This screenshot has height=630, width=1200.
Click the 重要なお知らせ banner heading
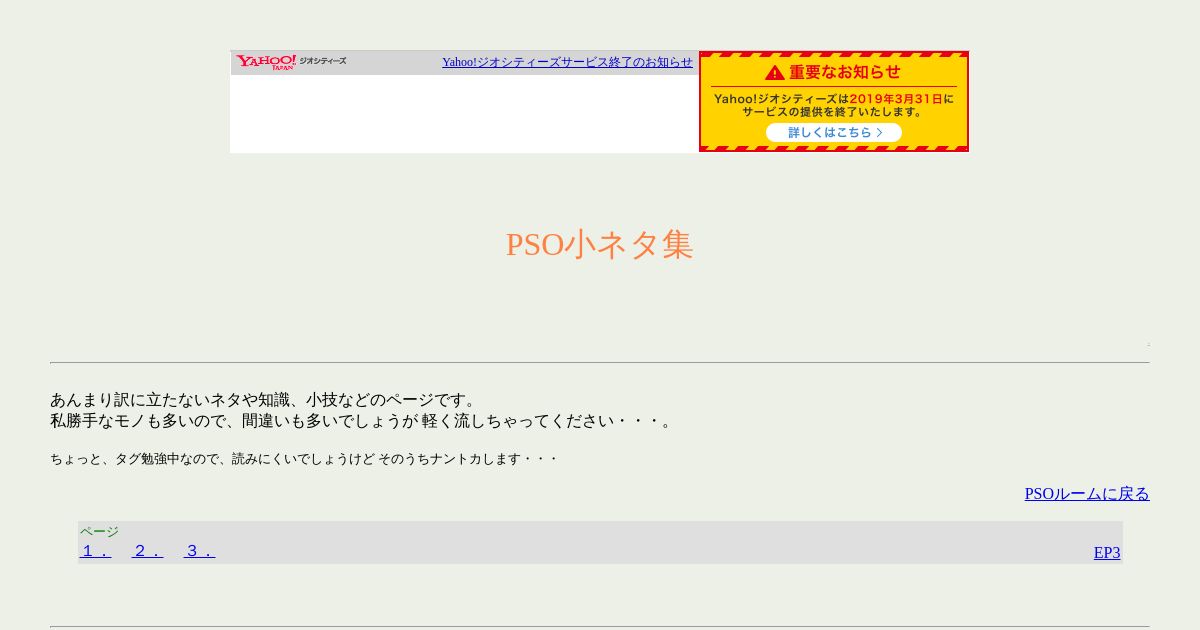tap(845, 72)
